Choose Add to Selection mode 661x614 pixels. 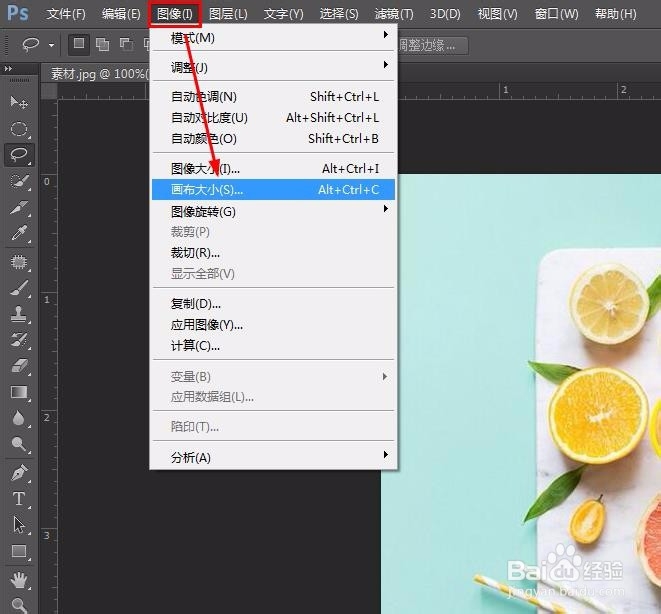click(102, 44)
